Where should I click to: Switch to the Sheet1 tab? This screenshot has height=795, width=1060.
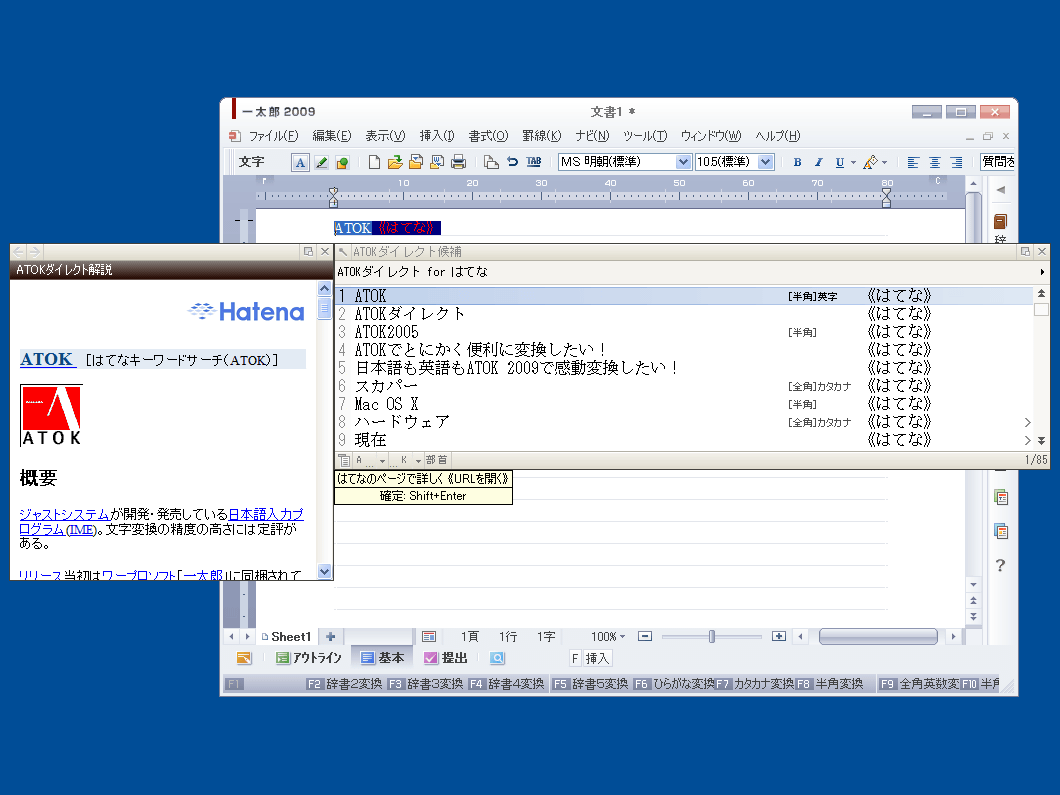click(x=286, y=637)
